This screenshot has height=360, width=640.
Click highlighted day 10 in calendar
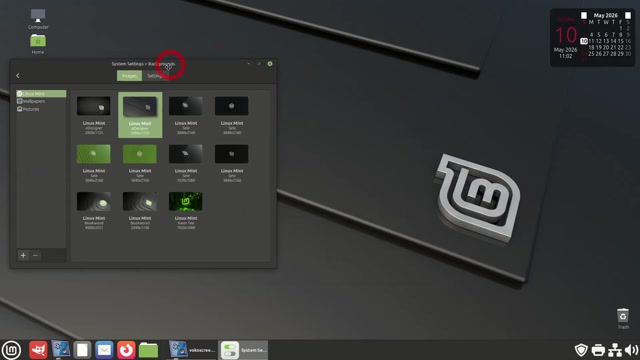pos(584,41)
